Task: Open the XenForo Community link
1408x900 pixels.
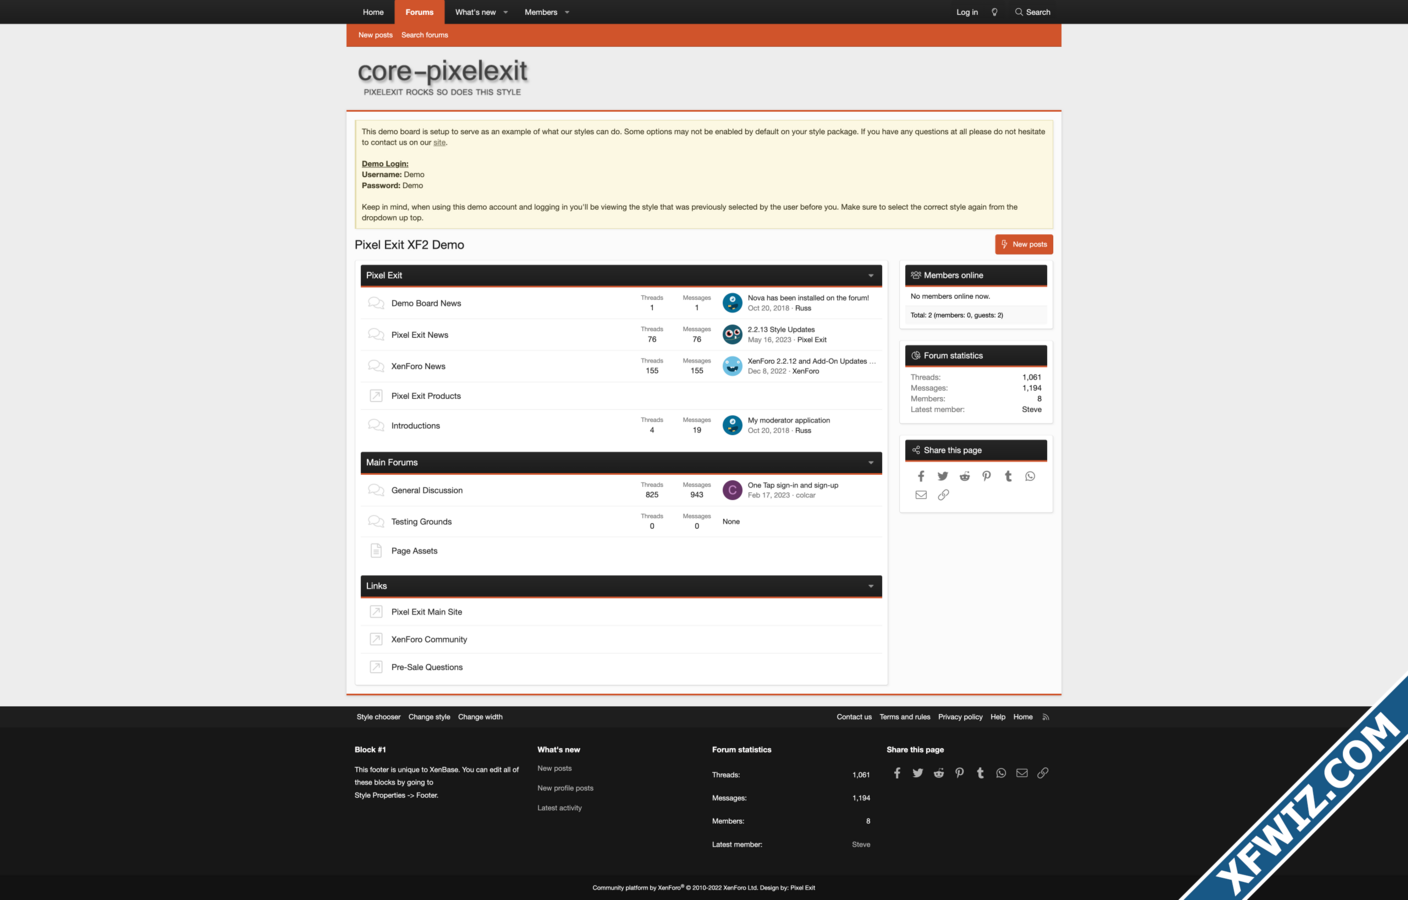Action: coord(429,639)
